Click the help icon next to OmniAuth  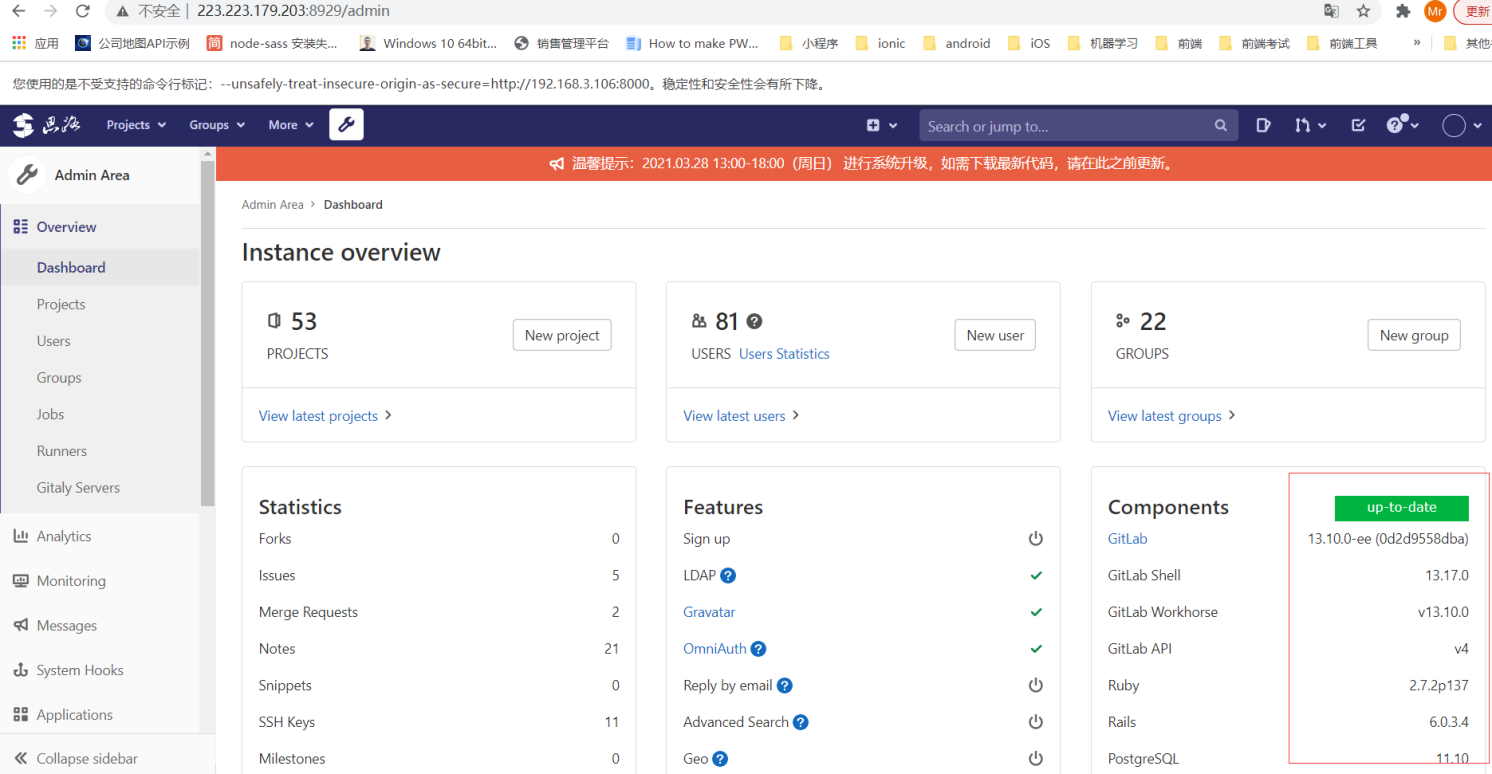tap(758, 649)
